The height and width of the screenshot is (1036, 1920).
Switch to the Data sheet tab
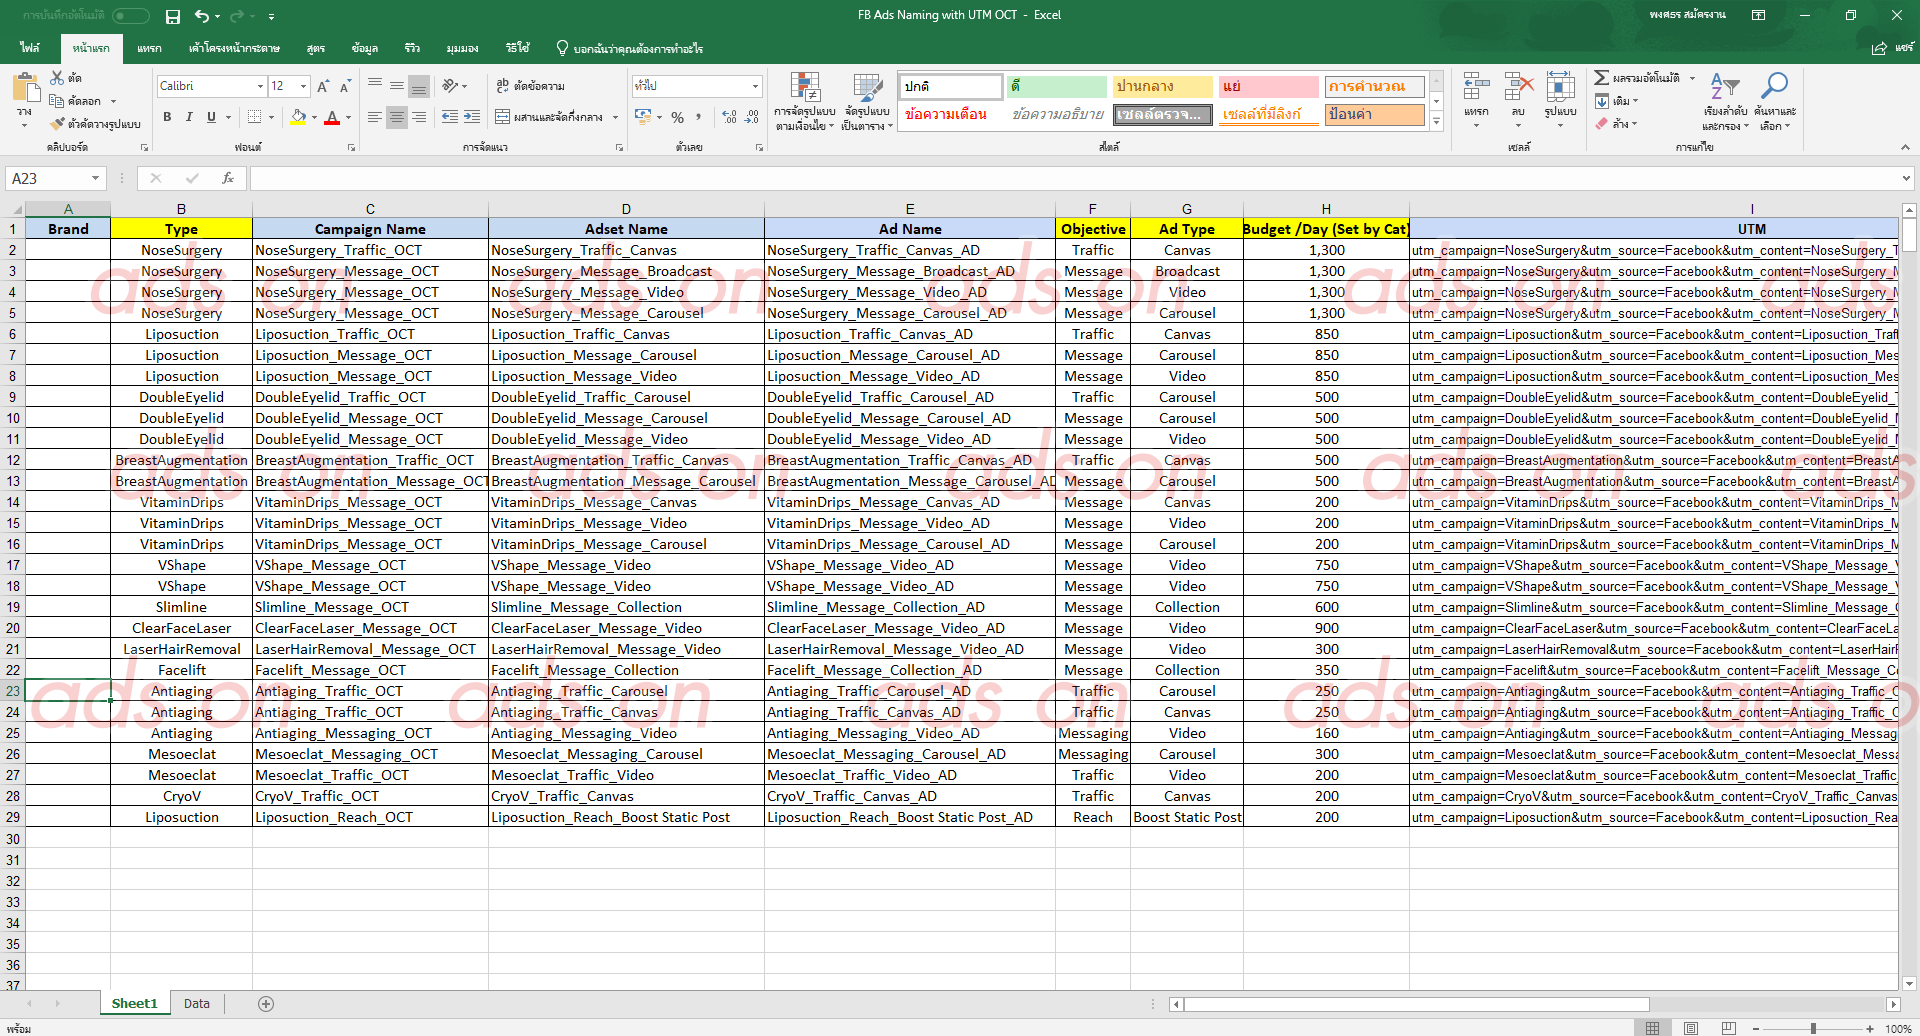click(x=197, y=1003)
